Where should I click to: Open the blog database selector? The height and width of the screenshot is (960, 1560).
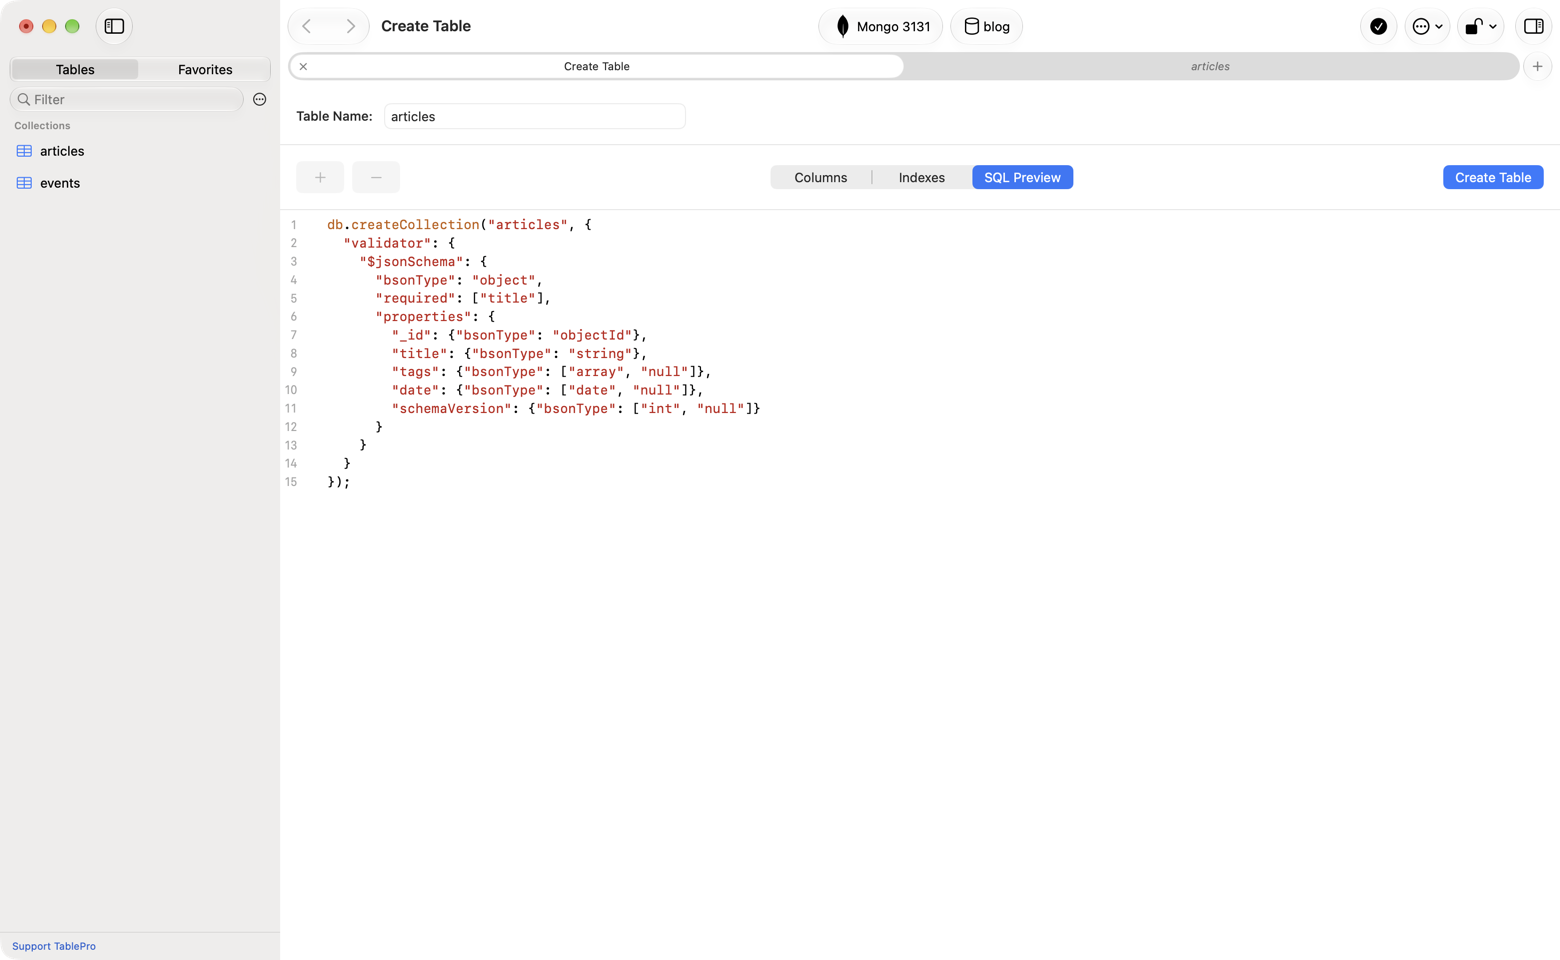tap(986, 26)
